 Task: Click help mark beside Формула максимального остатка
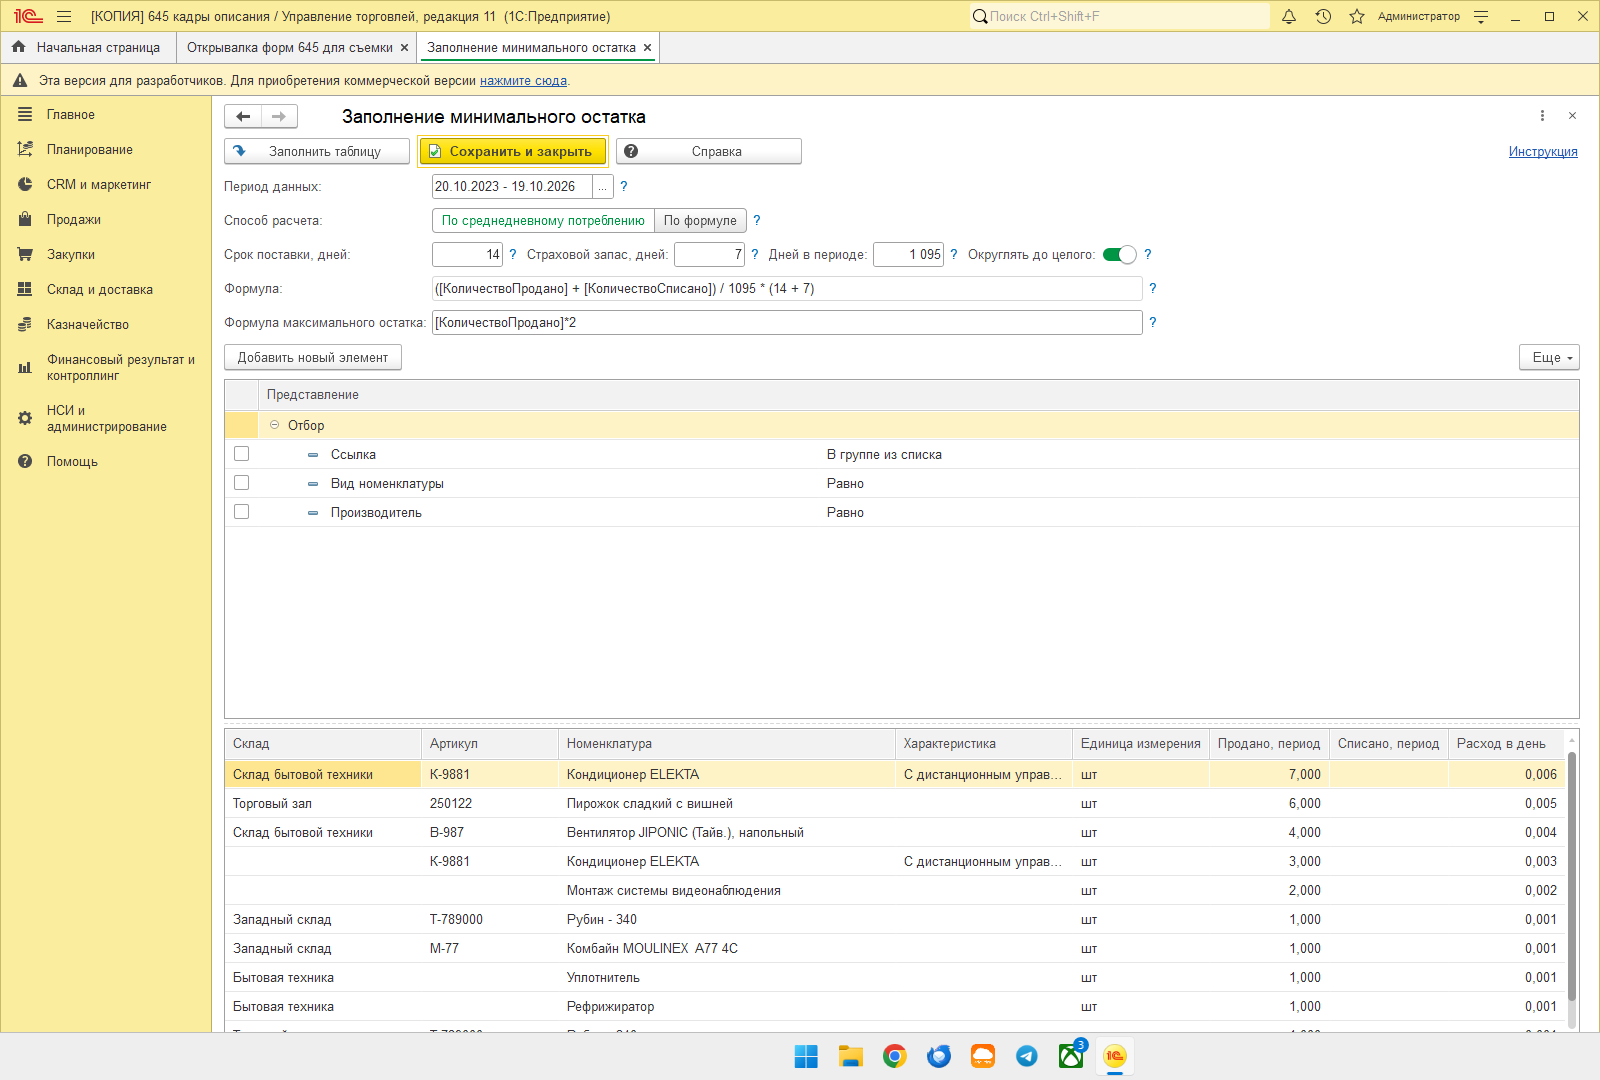coord(1153,322)
